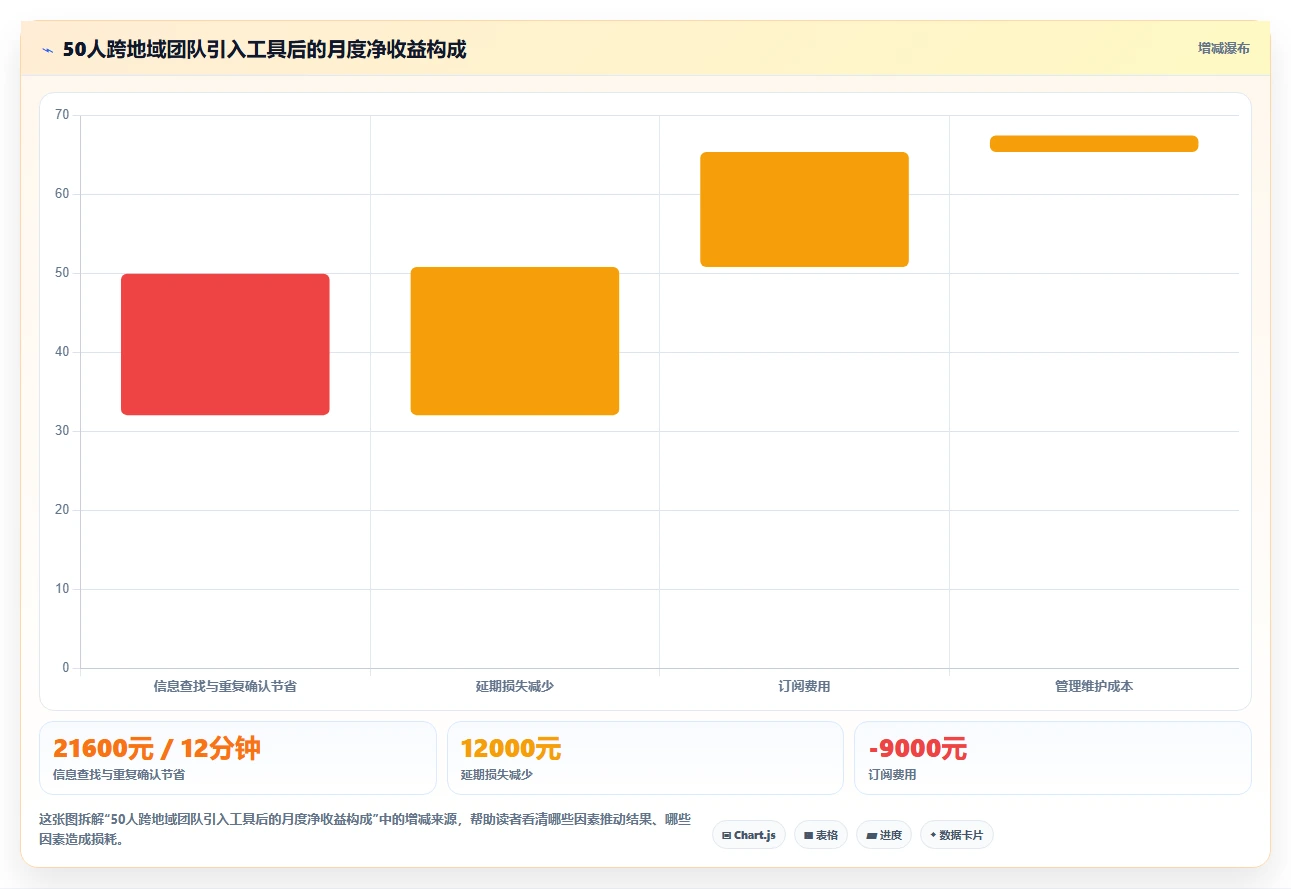Select the 表格 tag chip

pyautogui.click(x=821, y=835)
